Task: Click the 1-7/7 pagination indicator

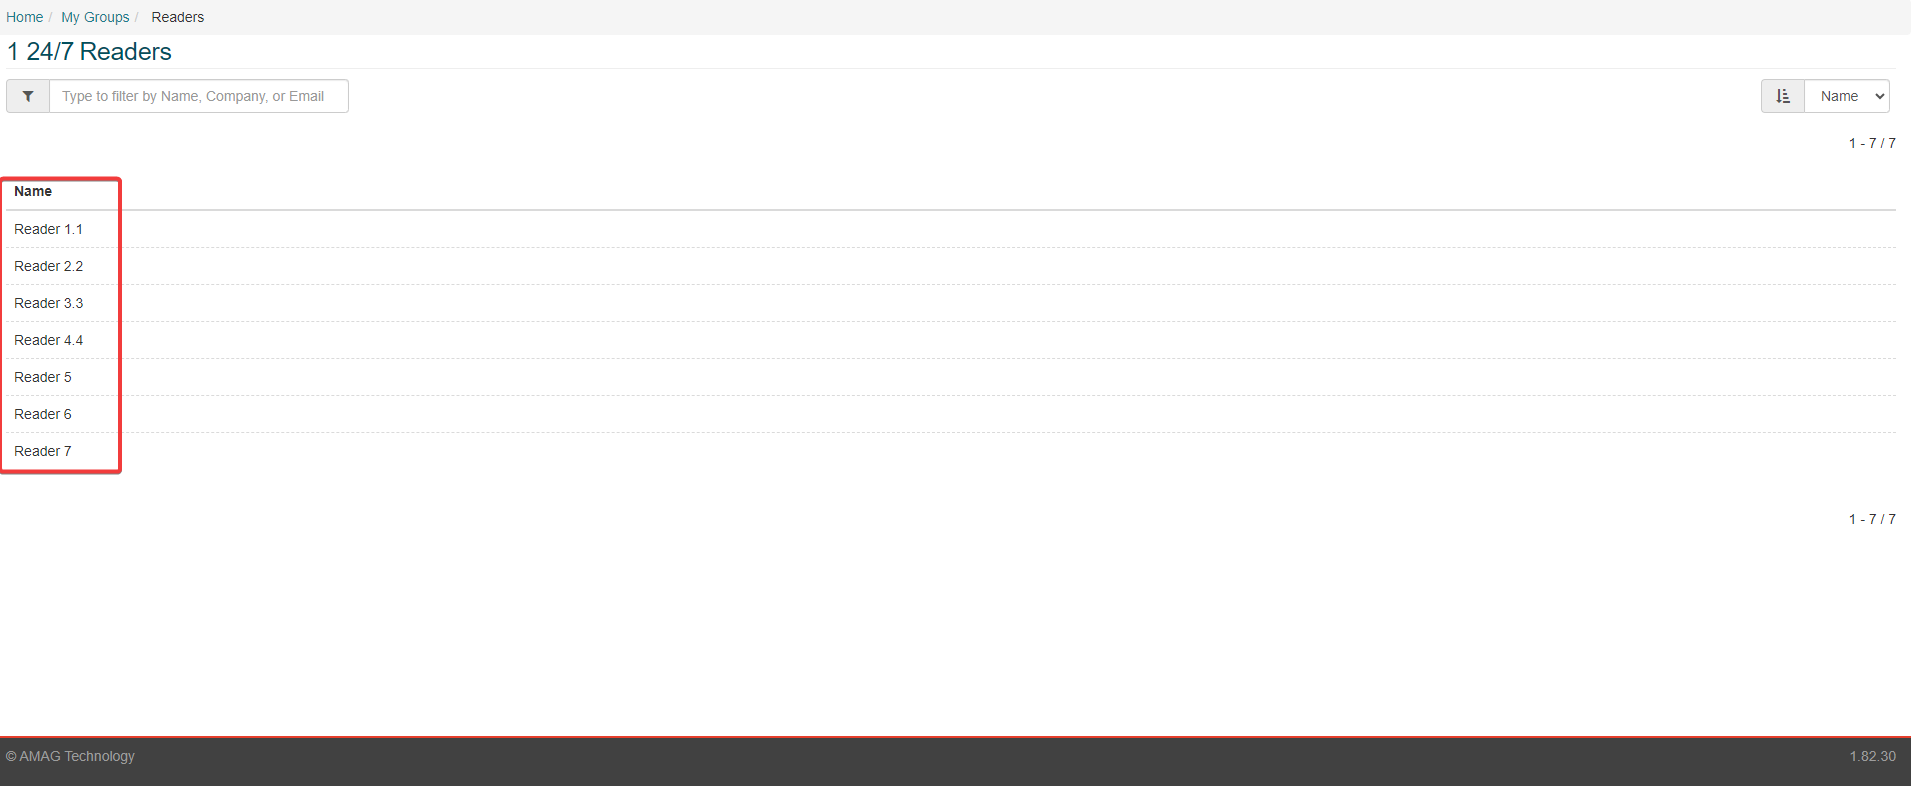Action: [x=1871, y=143]
